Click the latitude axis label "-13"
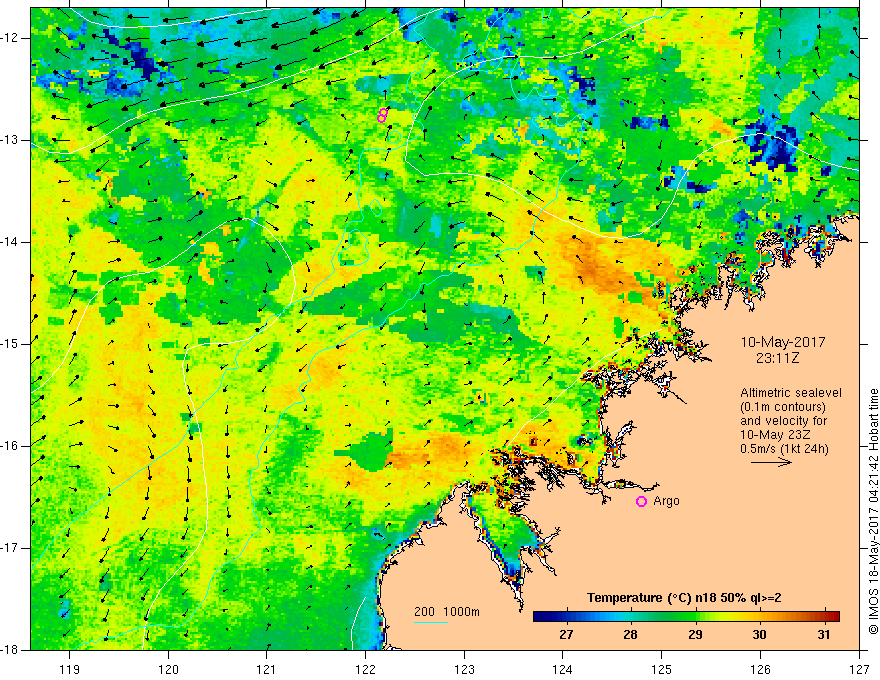 coord(10,140)
